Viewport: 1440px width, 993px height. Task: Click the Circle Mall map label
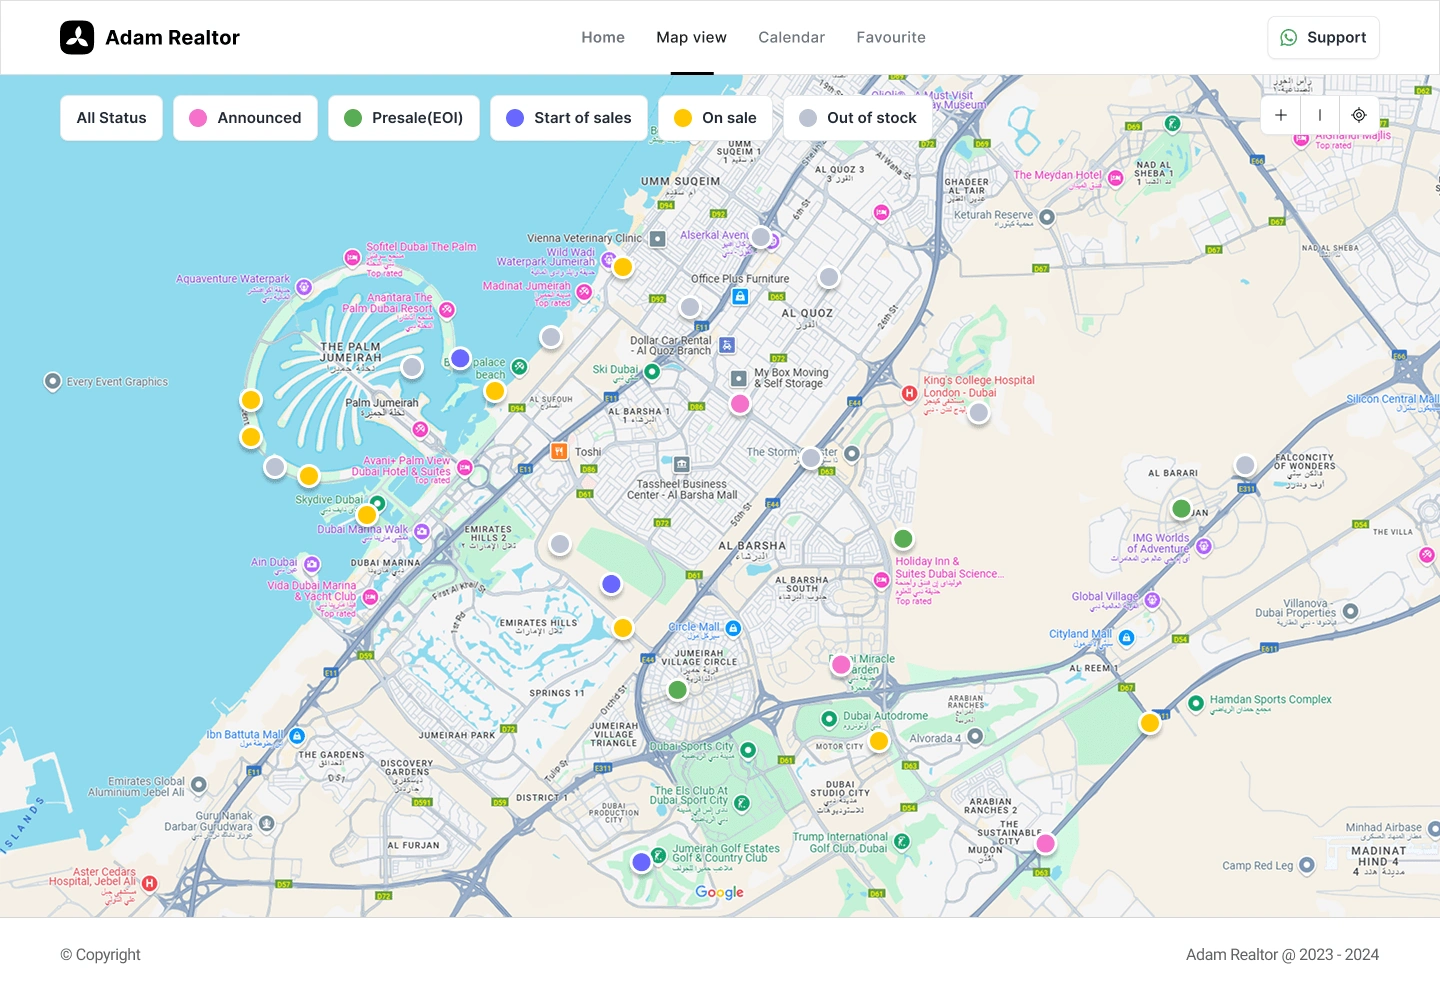[x=694, y=627]
